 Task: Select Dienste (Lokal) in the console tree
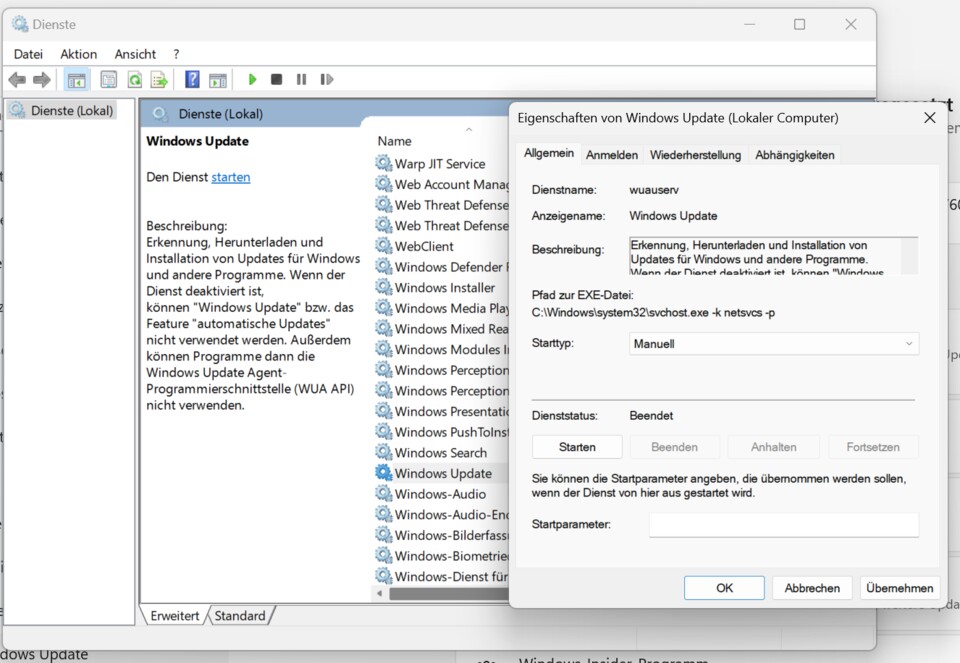72,110
